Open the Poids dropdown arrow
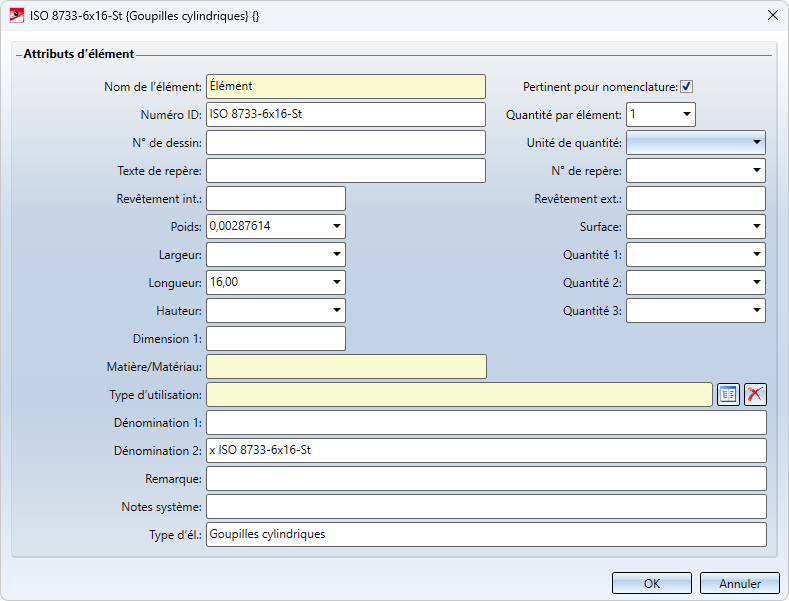Viewport: 789px width, 601px height. pyautogui.click(x=336, y=227)
